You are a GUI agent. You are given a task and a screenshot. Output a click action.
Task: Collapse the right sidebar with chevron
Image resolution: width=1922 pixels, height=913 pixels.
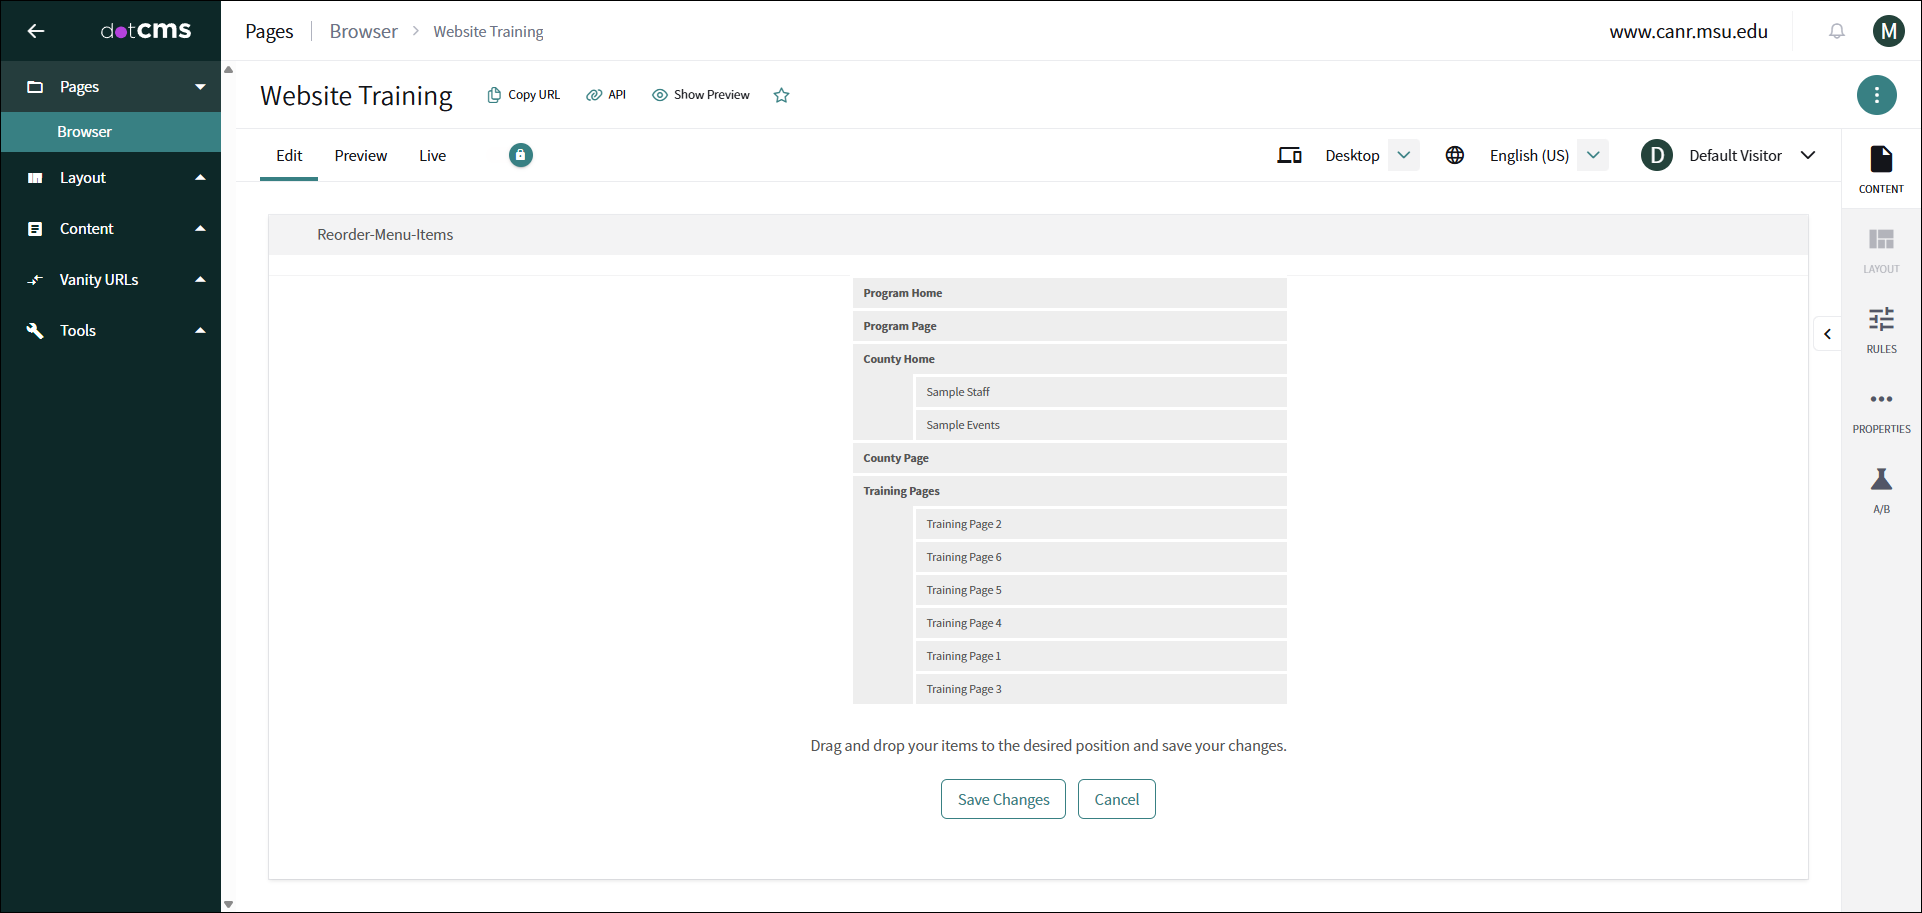(x=1827, y=334)
